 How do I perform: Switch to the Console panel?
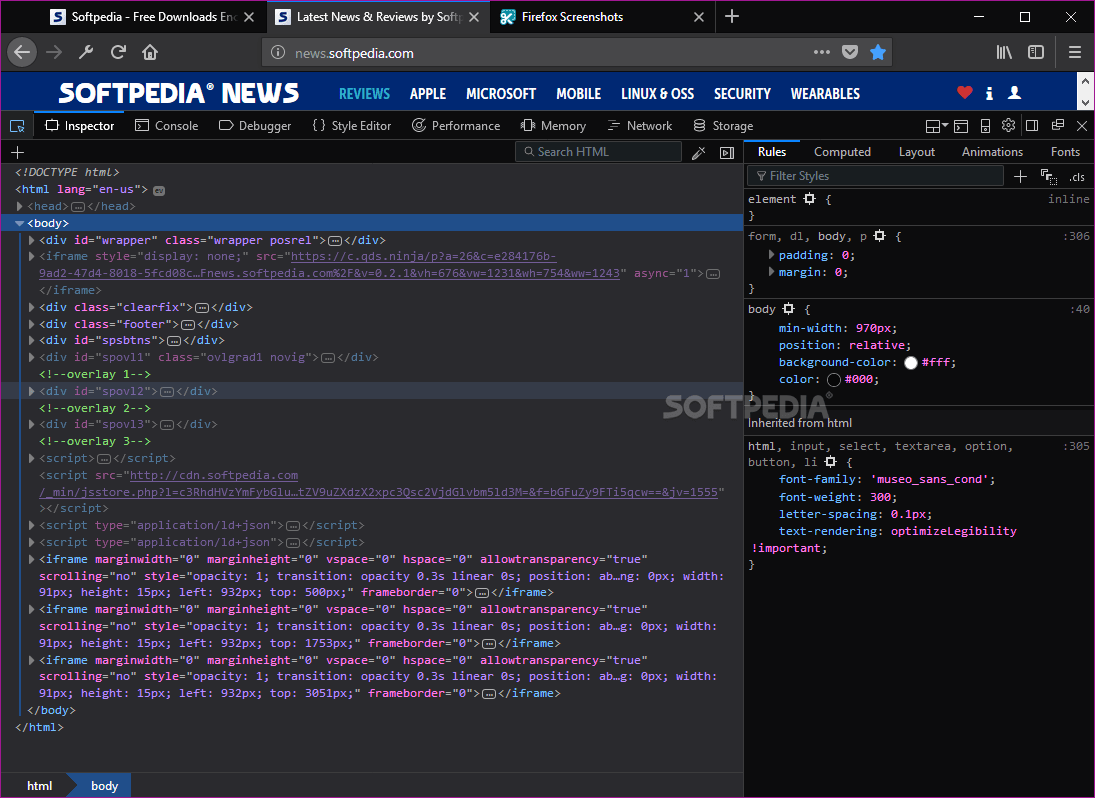(x=166, y=126)
